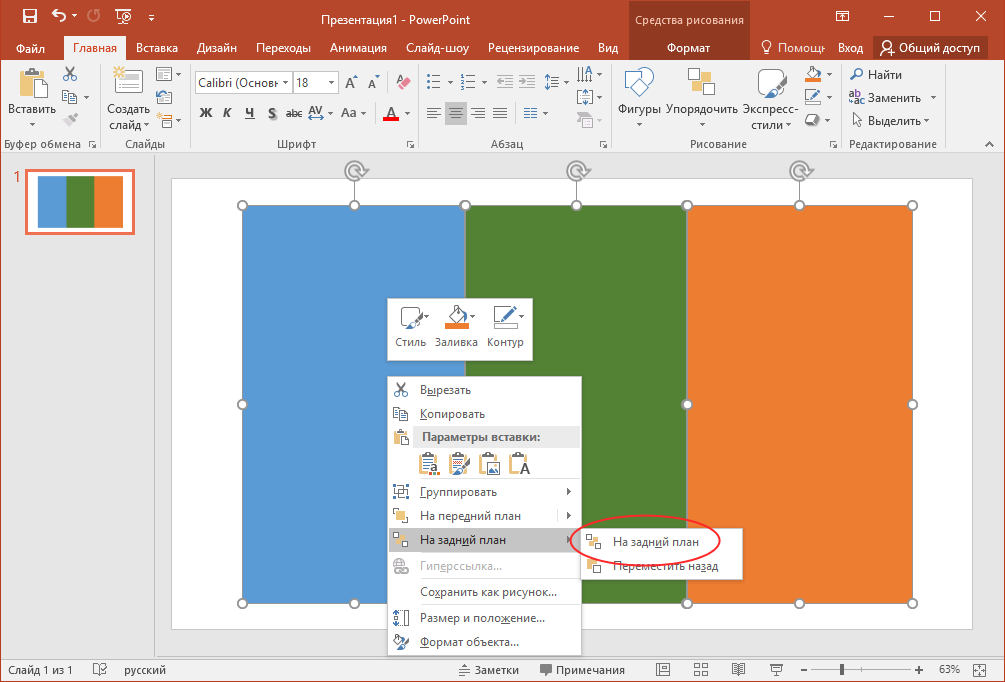
Task: Open the Упорядочить arrange menu
Action: (702, 97)
